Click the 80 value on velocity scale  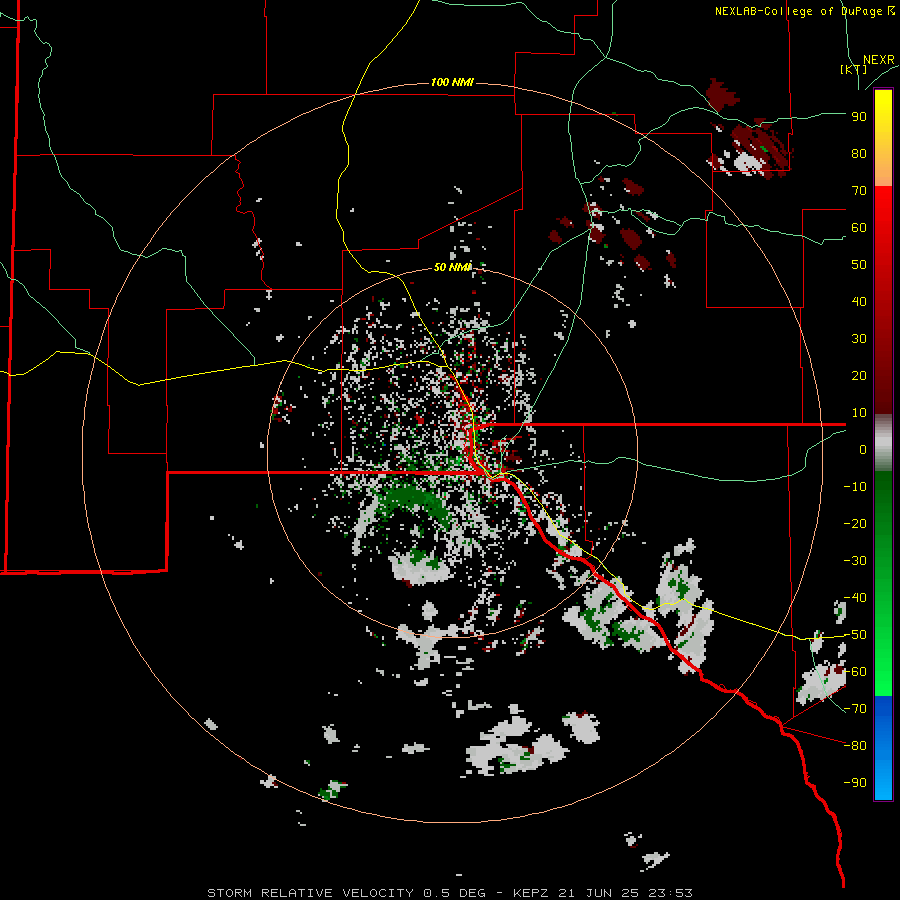pos(859,153)
